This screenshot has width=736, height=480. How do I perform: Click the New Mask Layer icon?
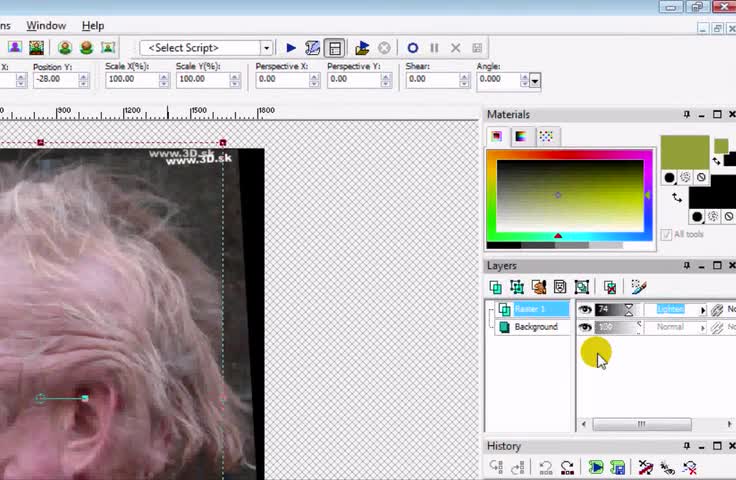(560, 287)
